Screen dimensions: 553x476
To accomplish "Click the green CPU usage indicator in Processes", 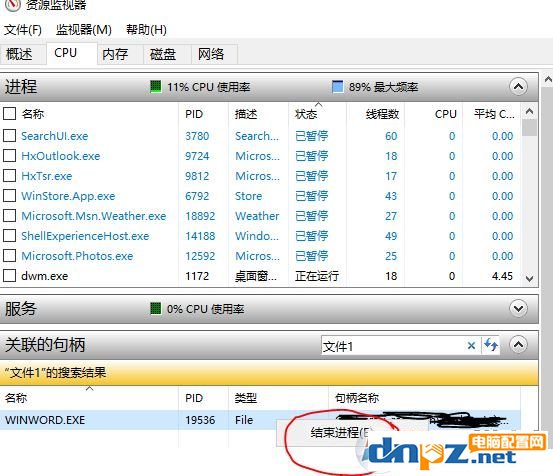I will point(156,86).
